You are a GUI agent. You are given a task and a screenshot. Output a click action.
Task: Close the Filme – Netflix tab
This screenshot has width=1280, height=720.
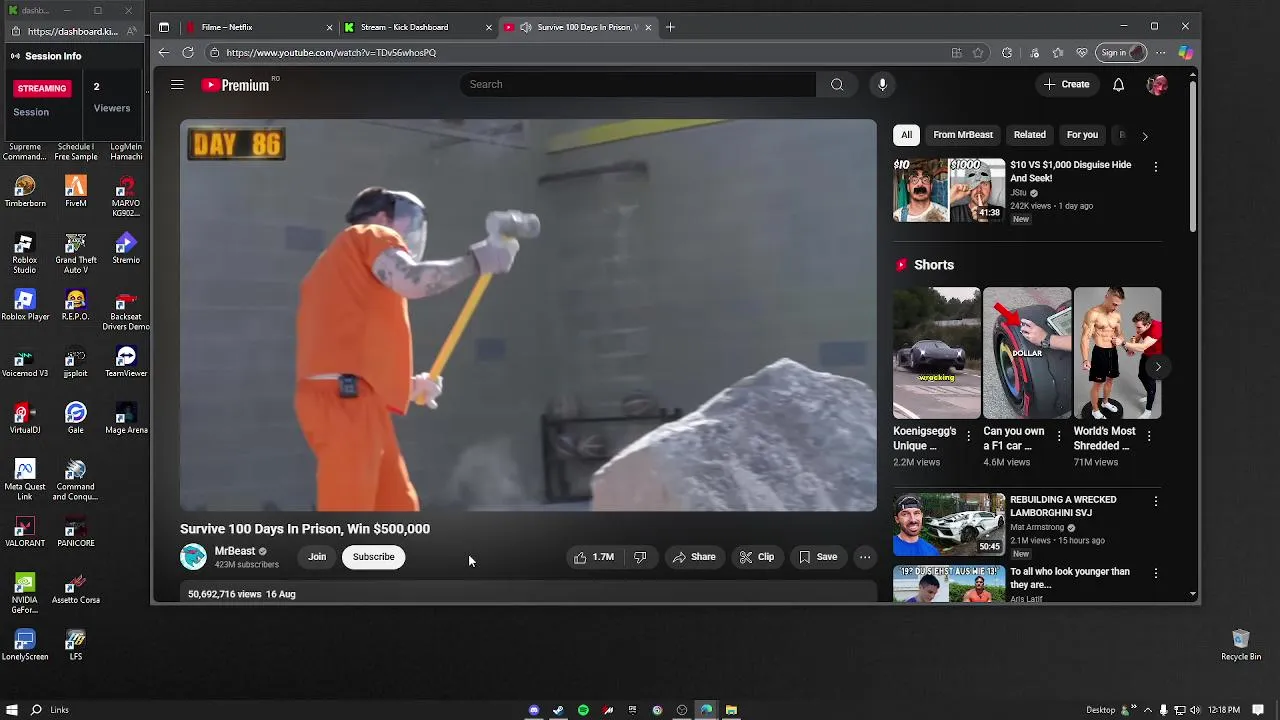329,27
